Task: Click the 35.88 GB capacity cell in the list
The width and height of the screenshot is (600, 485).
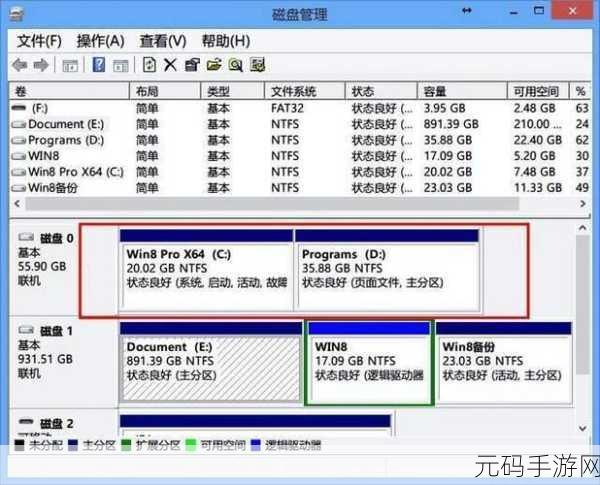Action: coord(448,140)
